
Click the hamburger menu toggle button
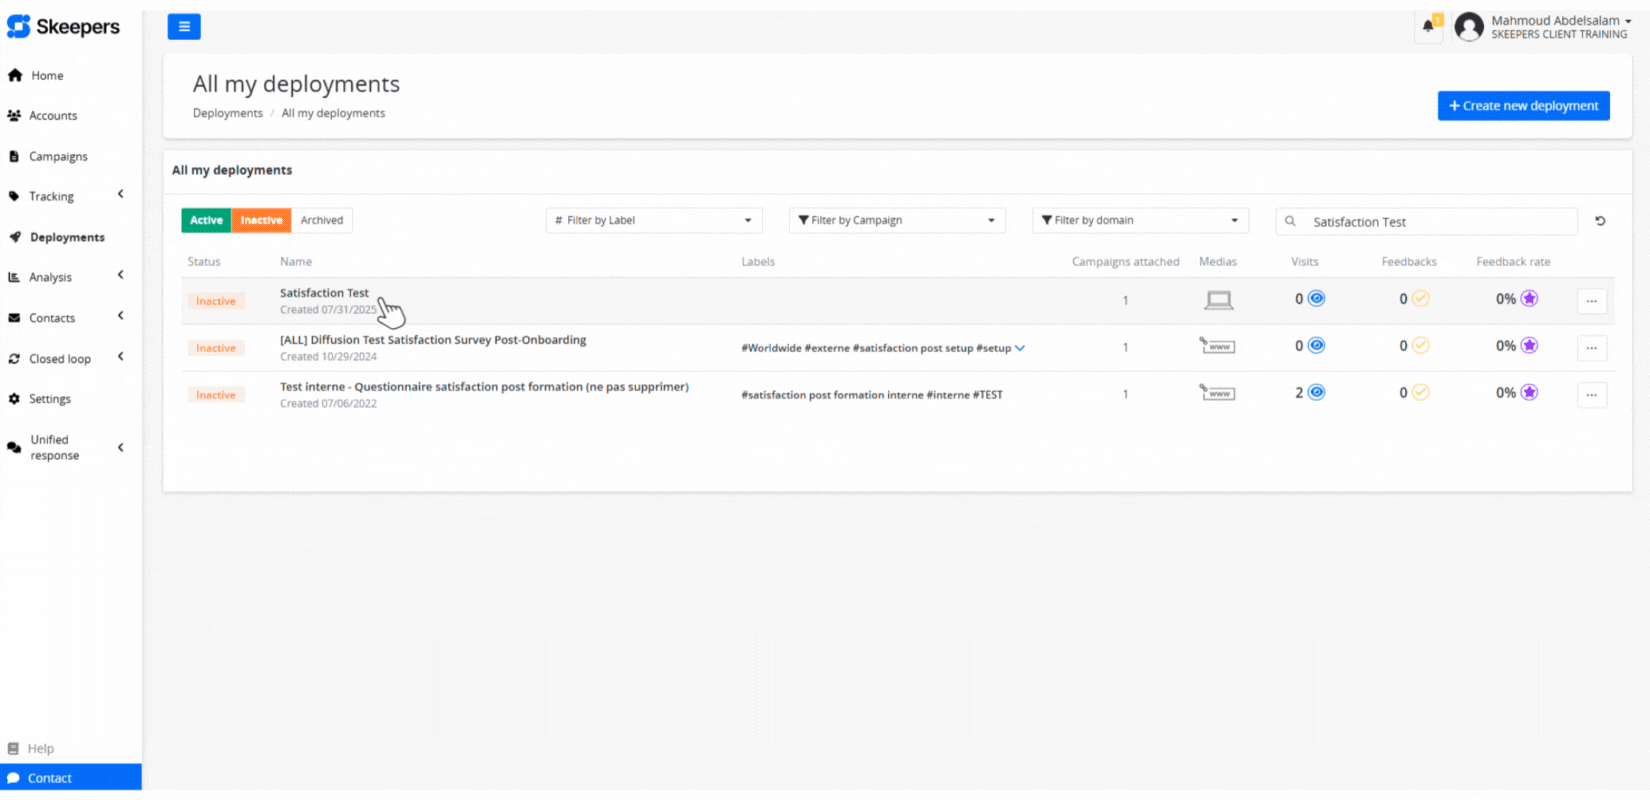pos(183,27)
